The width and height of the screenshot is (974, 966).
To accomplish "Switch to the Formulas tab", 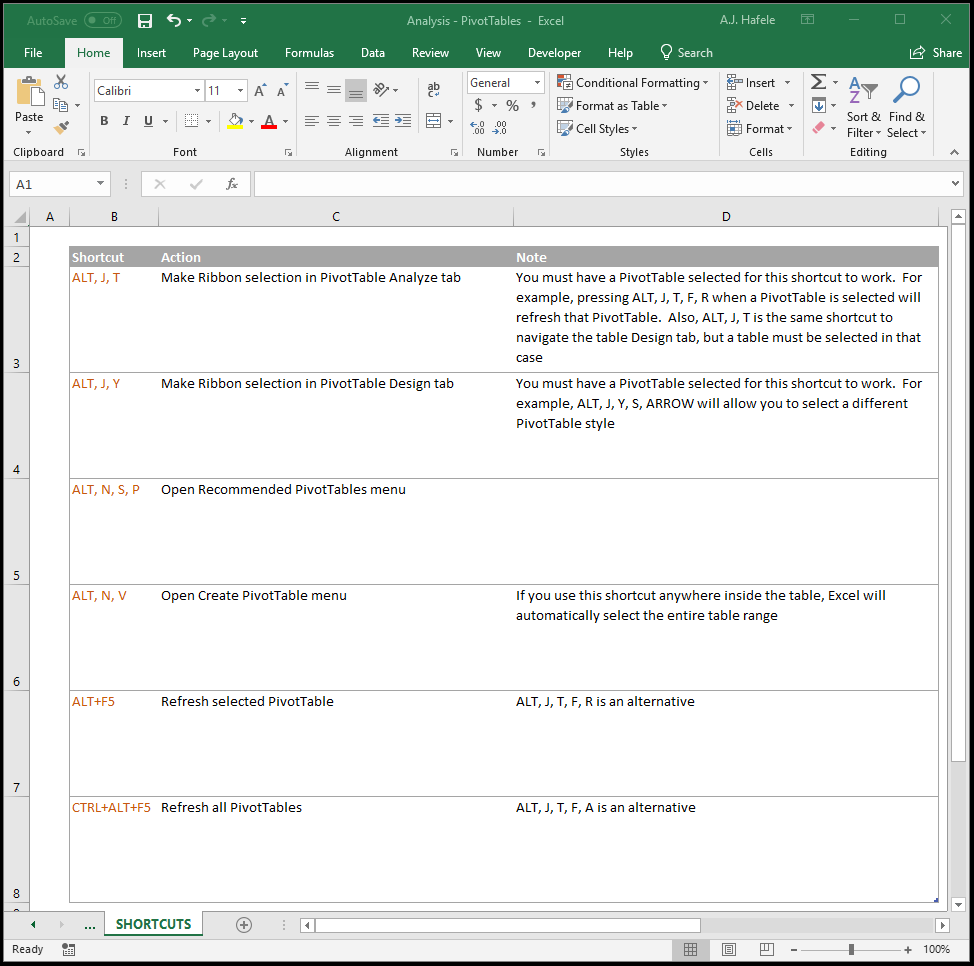I will [309, 53].
